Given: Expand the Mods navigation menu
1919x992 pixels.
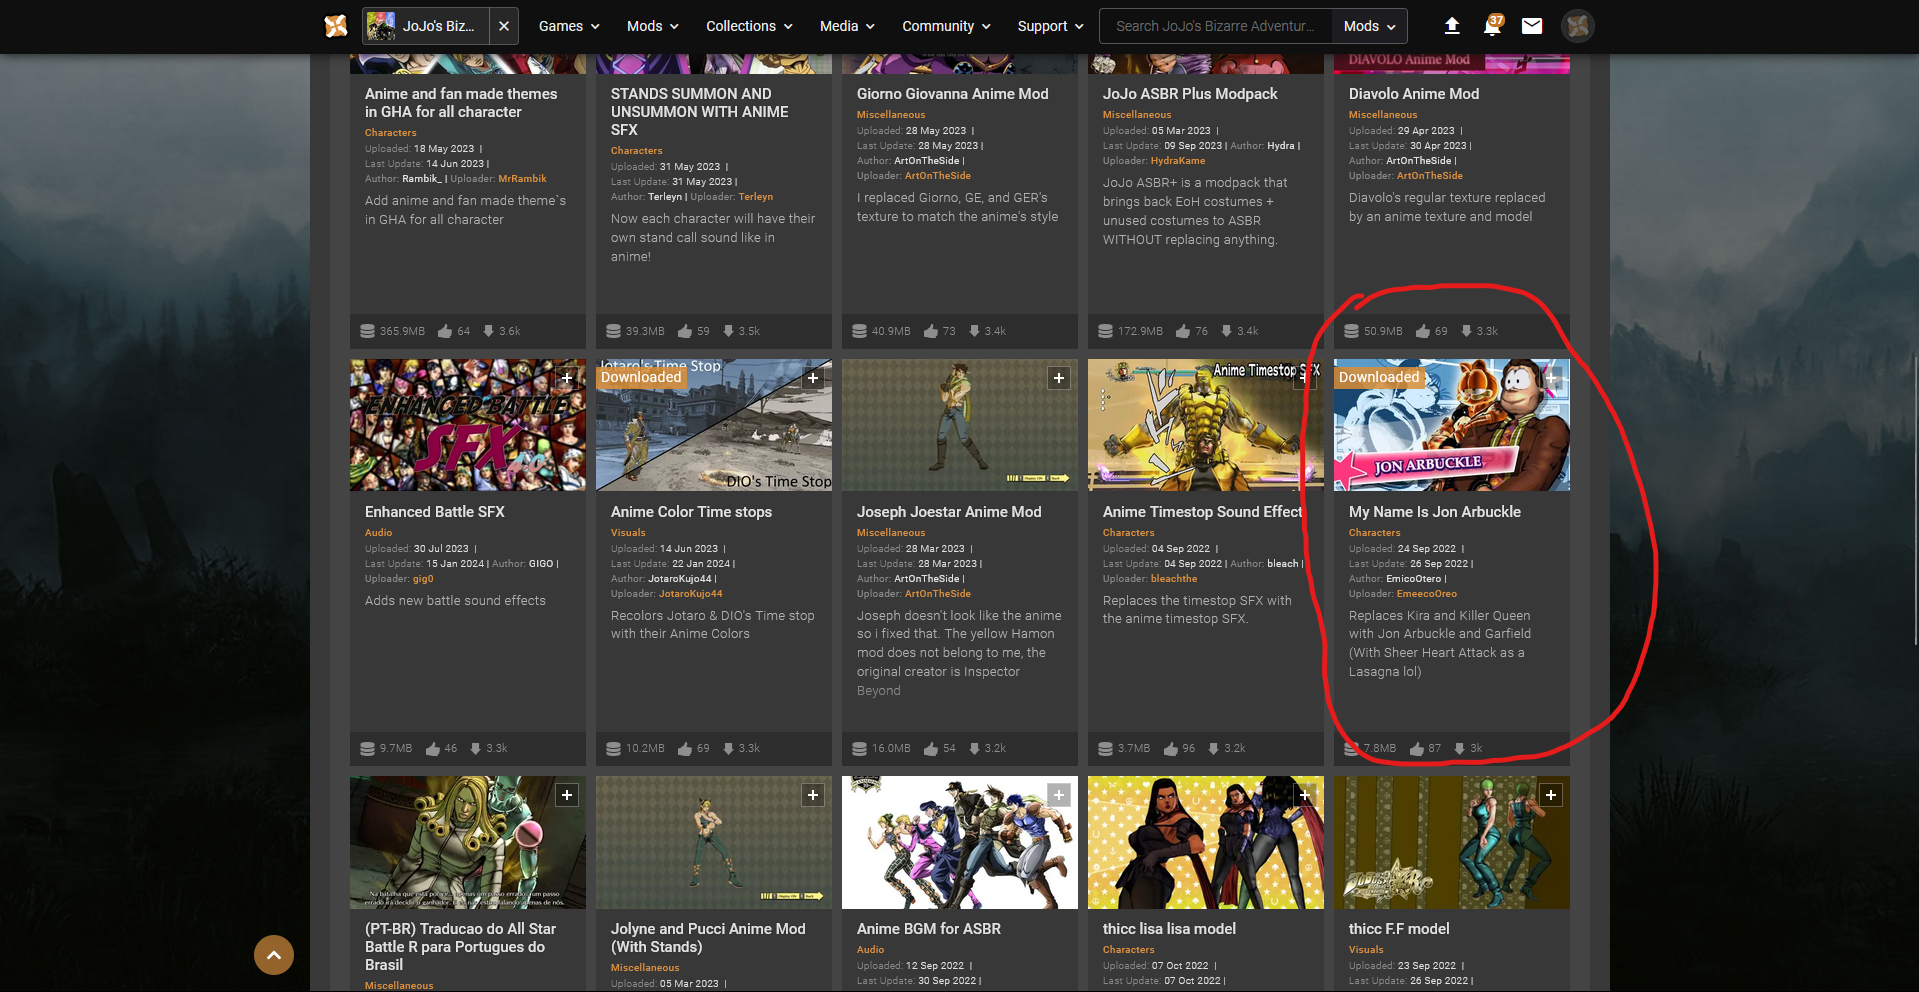Looking at the screenshot, I should 653,26.
